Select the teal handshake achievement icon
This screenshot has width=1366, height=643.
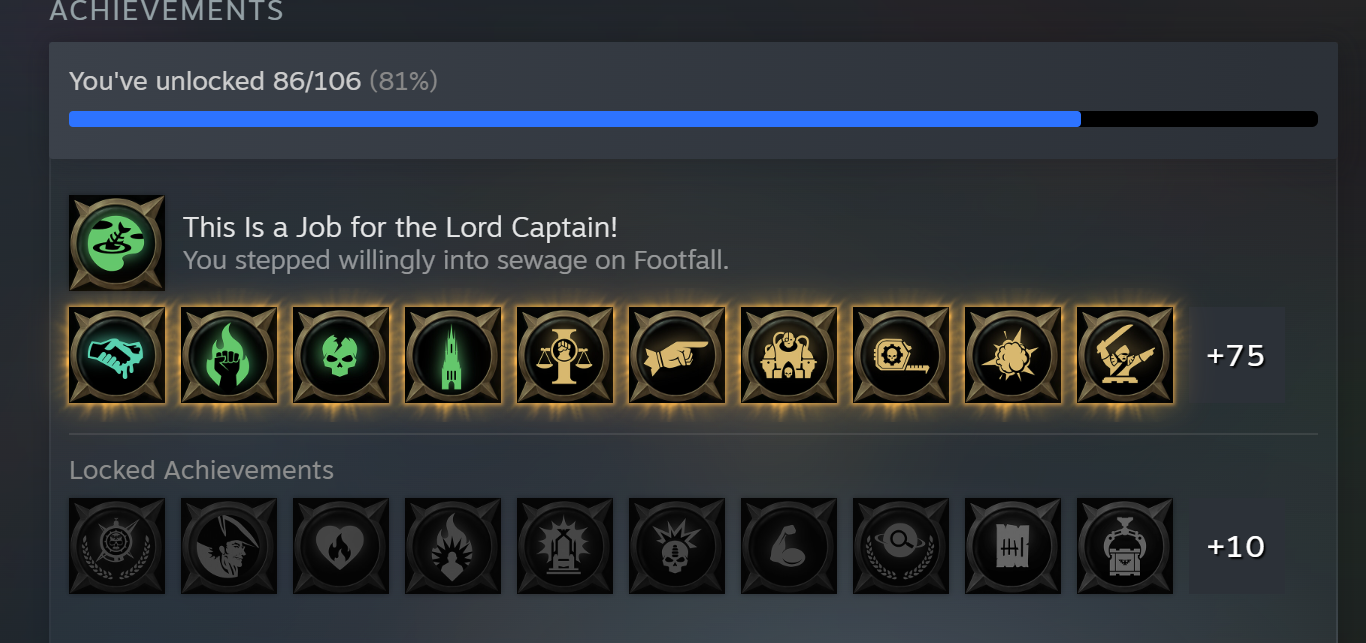[117, 355]
